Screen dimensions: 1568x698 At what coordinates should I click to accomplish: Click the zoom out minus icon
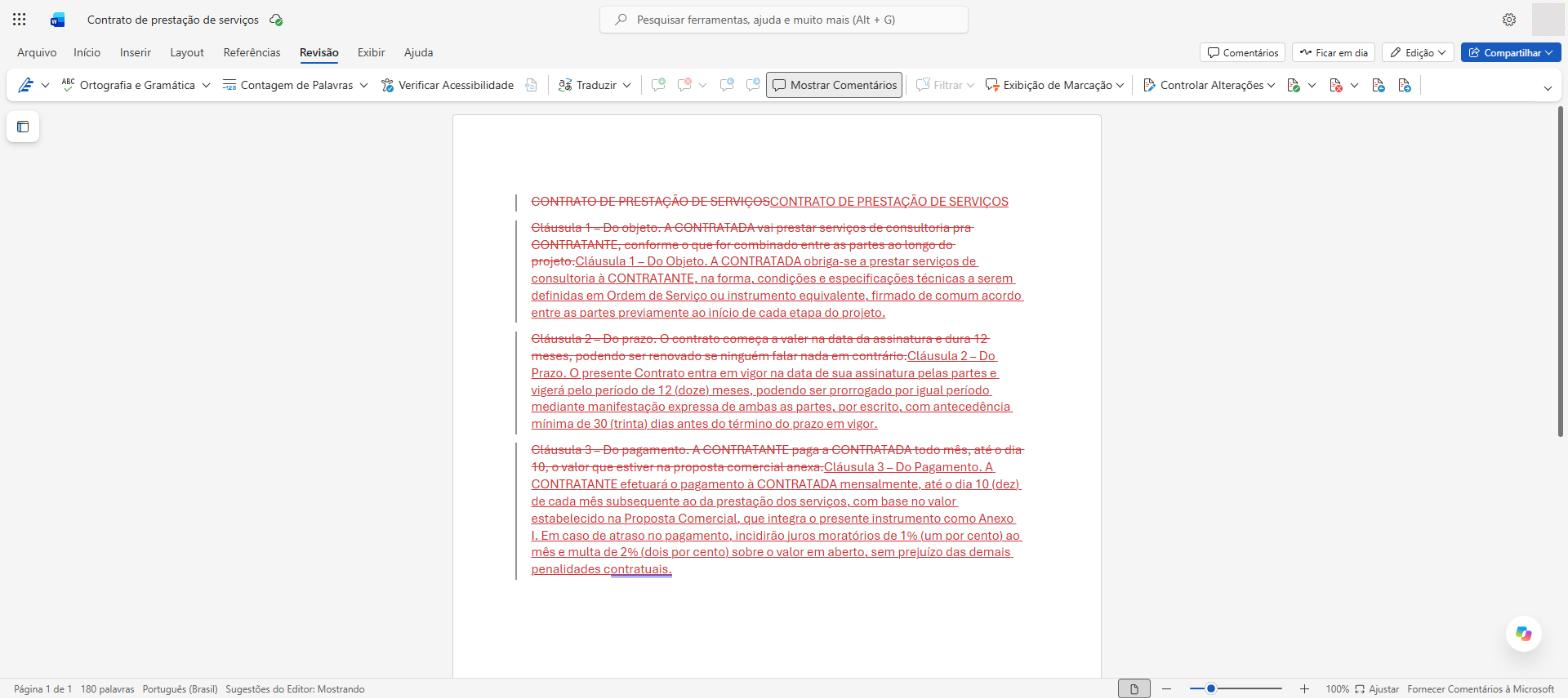click(x=1166, y=688)
